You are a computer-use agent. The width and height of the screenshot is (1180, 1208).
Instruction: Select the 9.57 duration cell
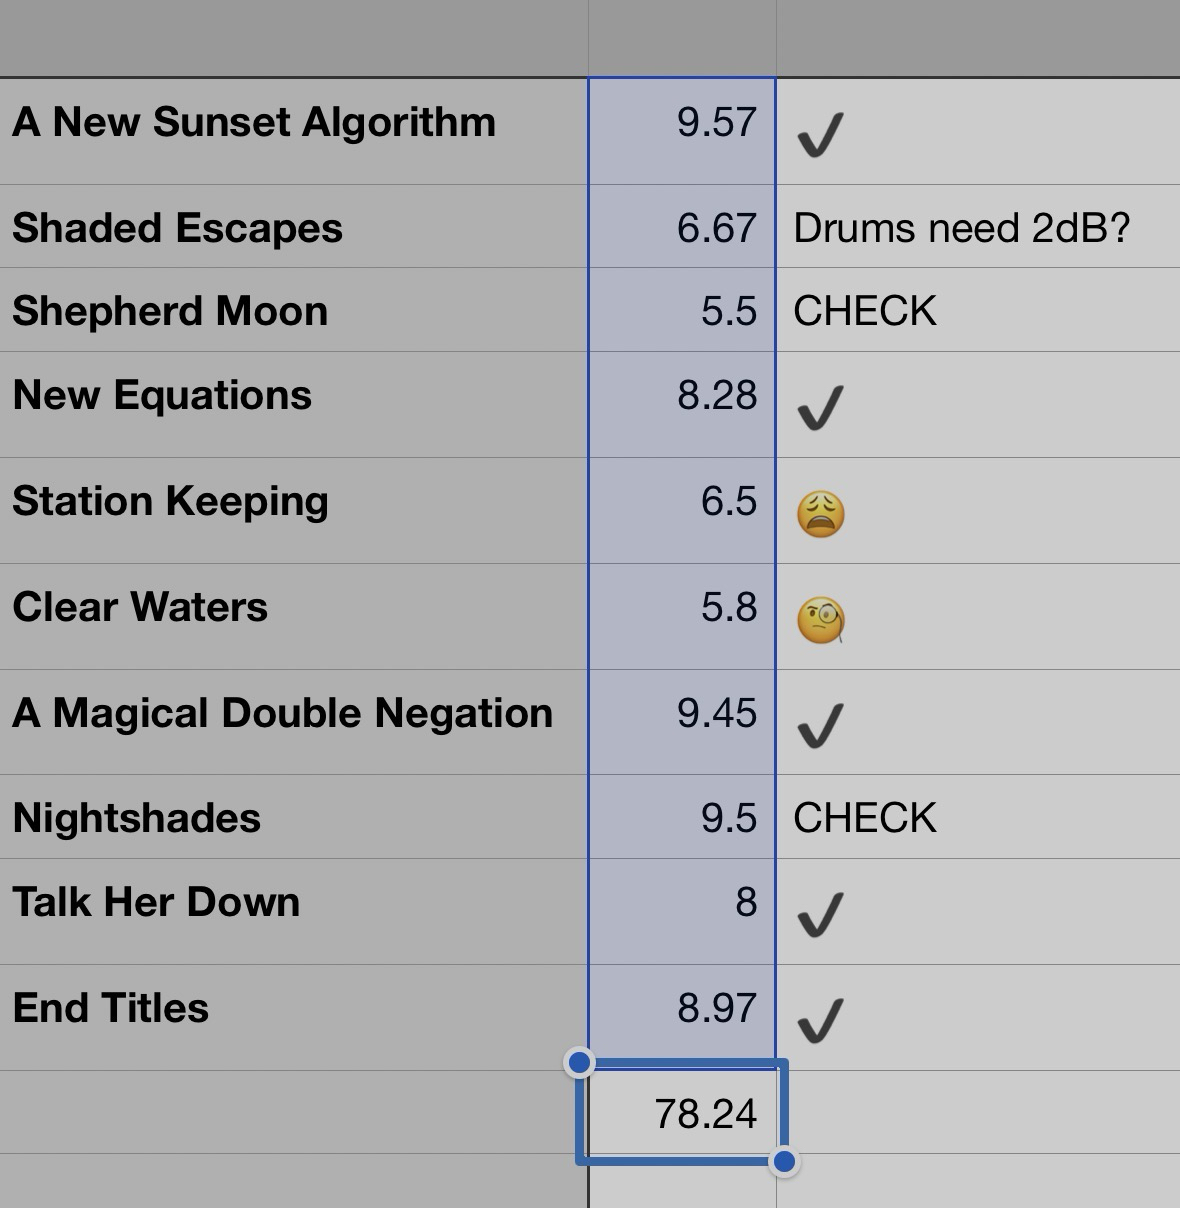tap(682, 123)
